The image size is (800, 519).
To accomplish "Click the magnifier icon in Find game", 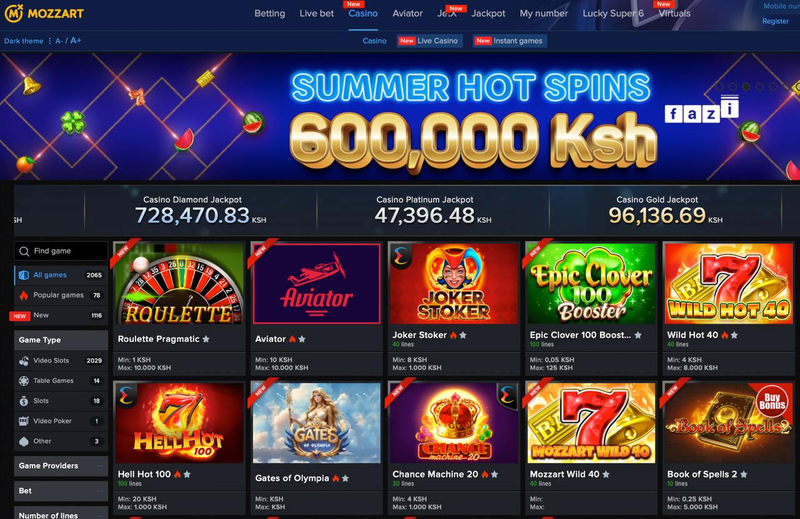I will [x=24, y=251].
